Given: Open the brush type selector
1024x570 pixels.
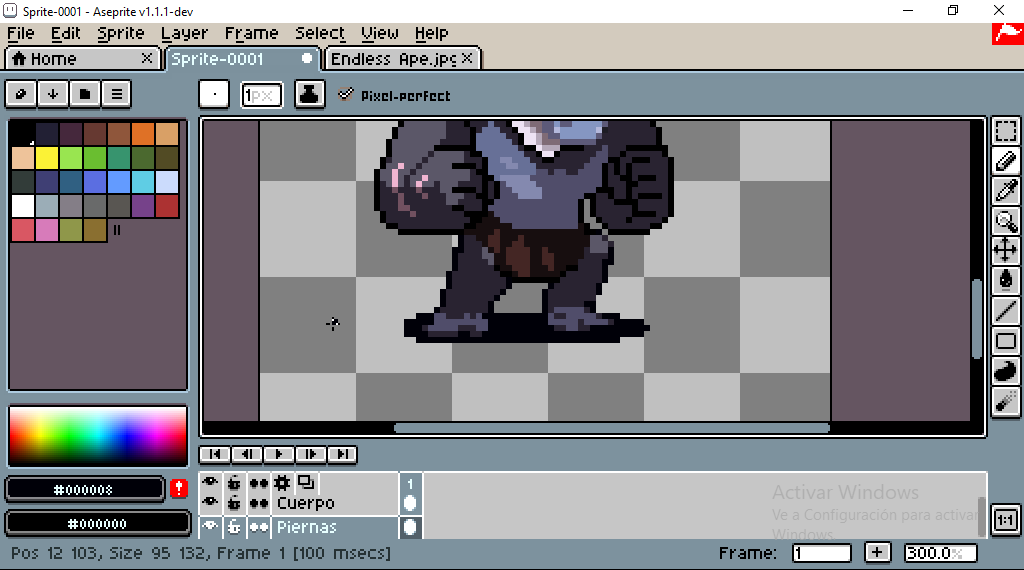Looking at the screenshot, I should 214,94.
